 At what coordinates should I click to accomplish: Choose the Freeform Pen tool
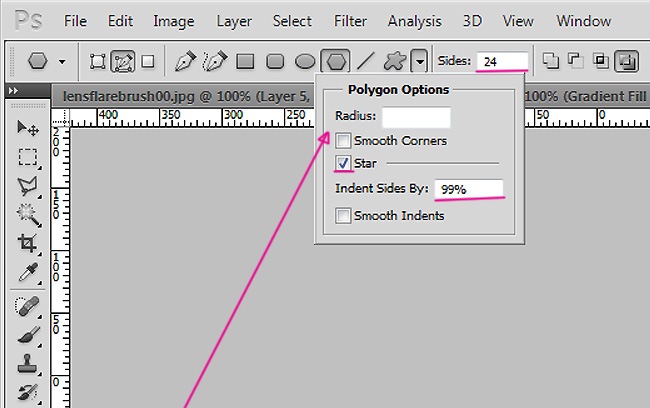(x=215, y=61)
